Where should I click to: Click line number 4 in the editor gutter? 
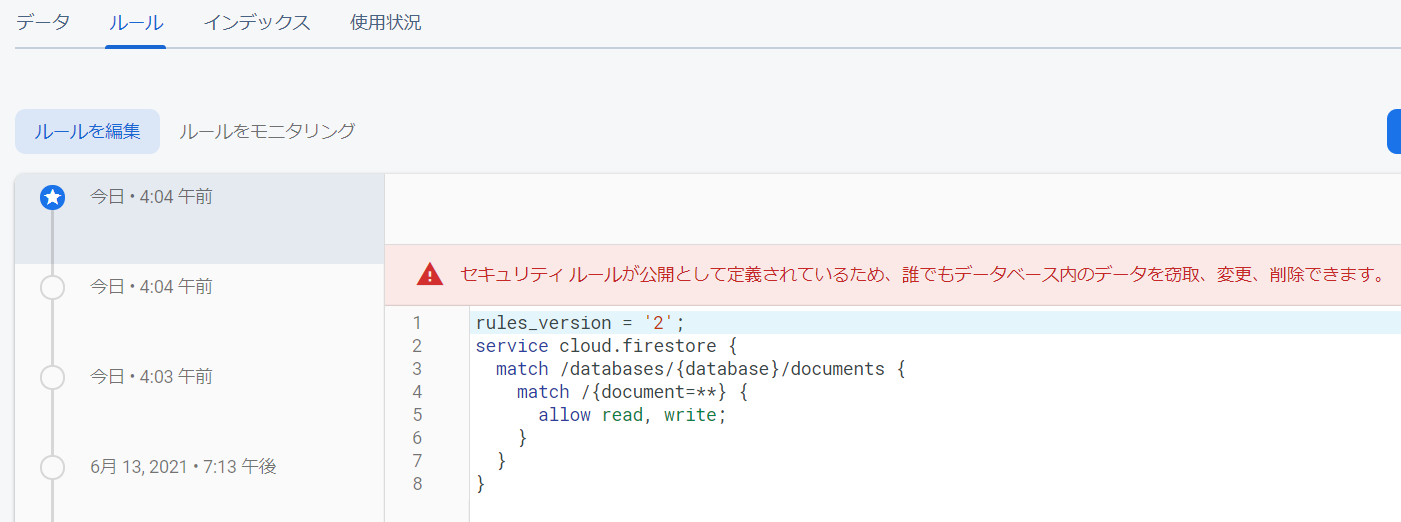[x=417, y=392]
